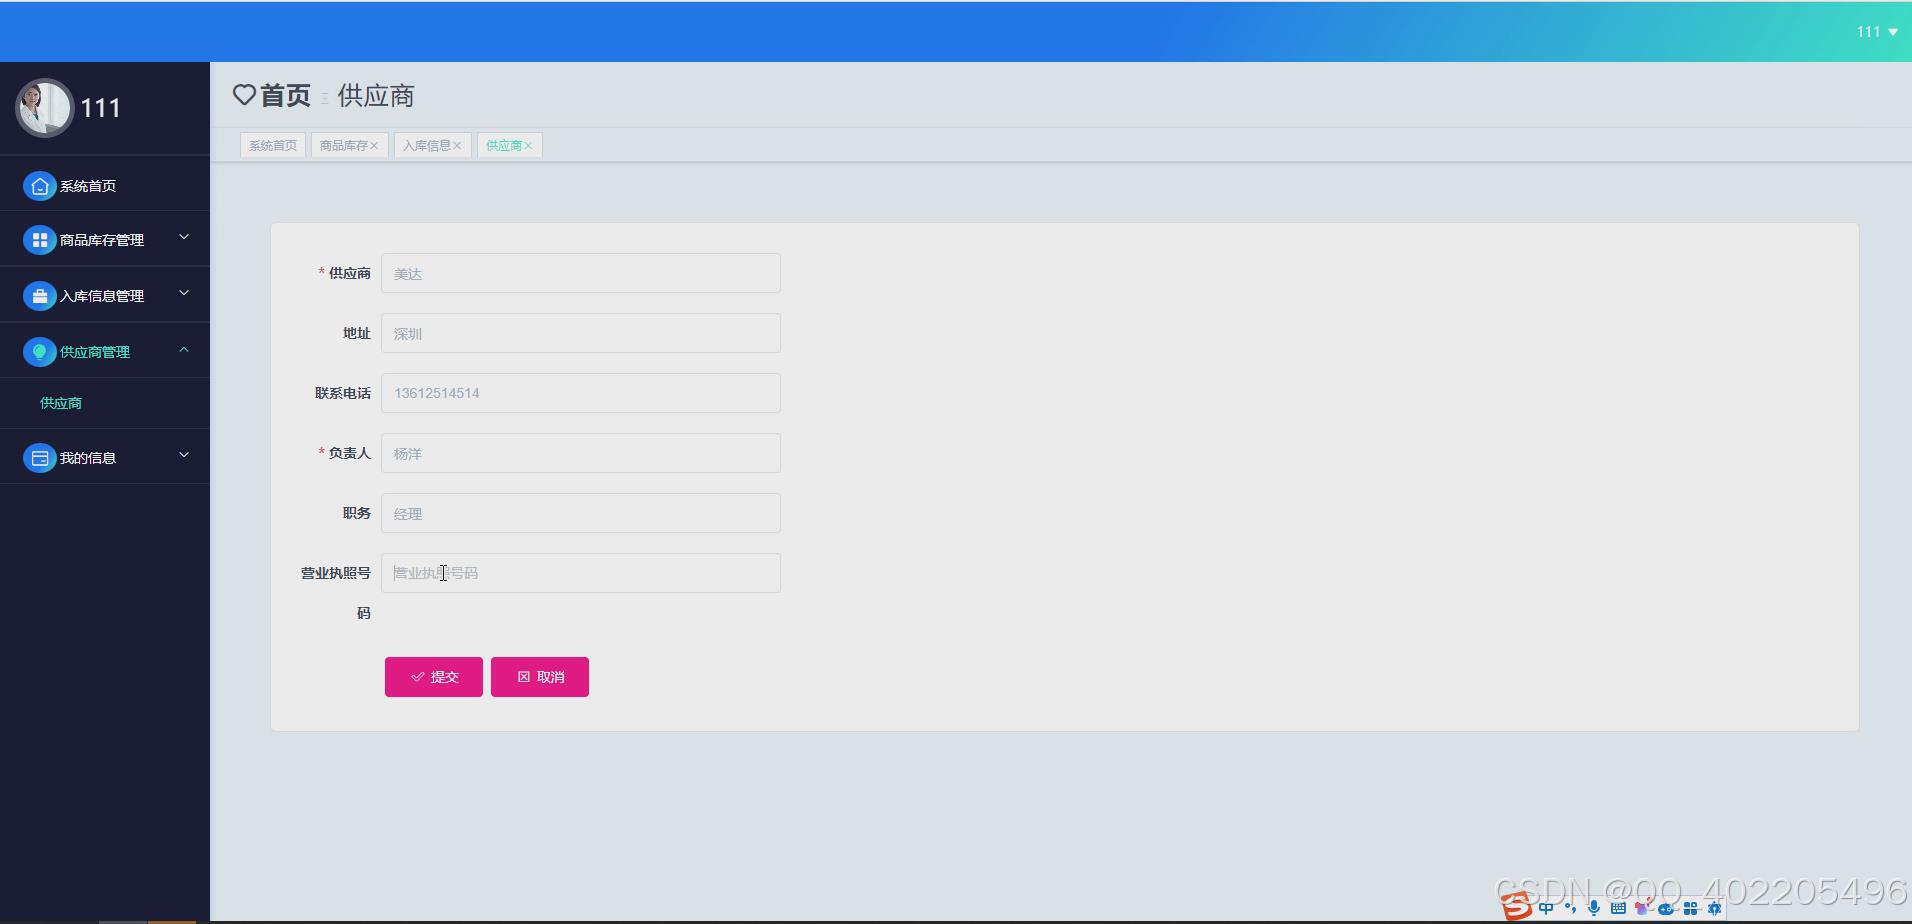
Task: Click the user avatar in the sidebar
Action: (x=44, y=108)
